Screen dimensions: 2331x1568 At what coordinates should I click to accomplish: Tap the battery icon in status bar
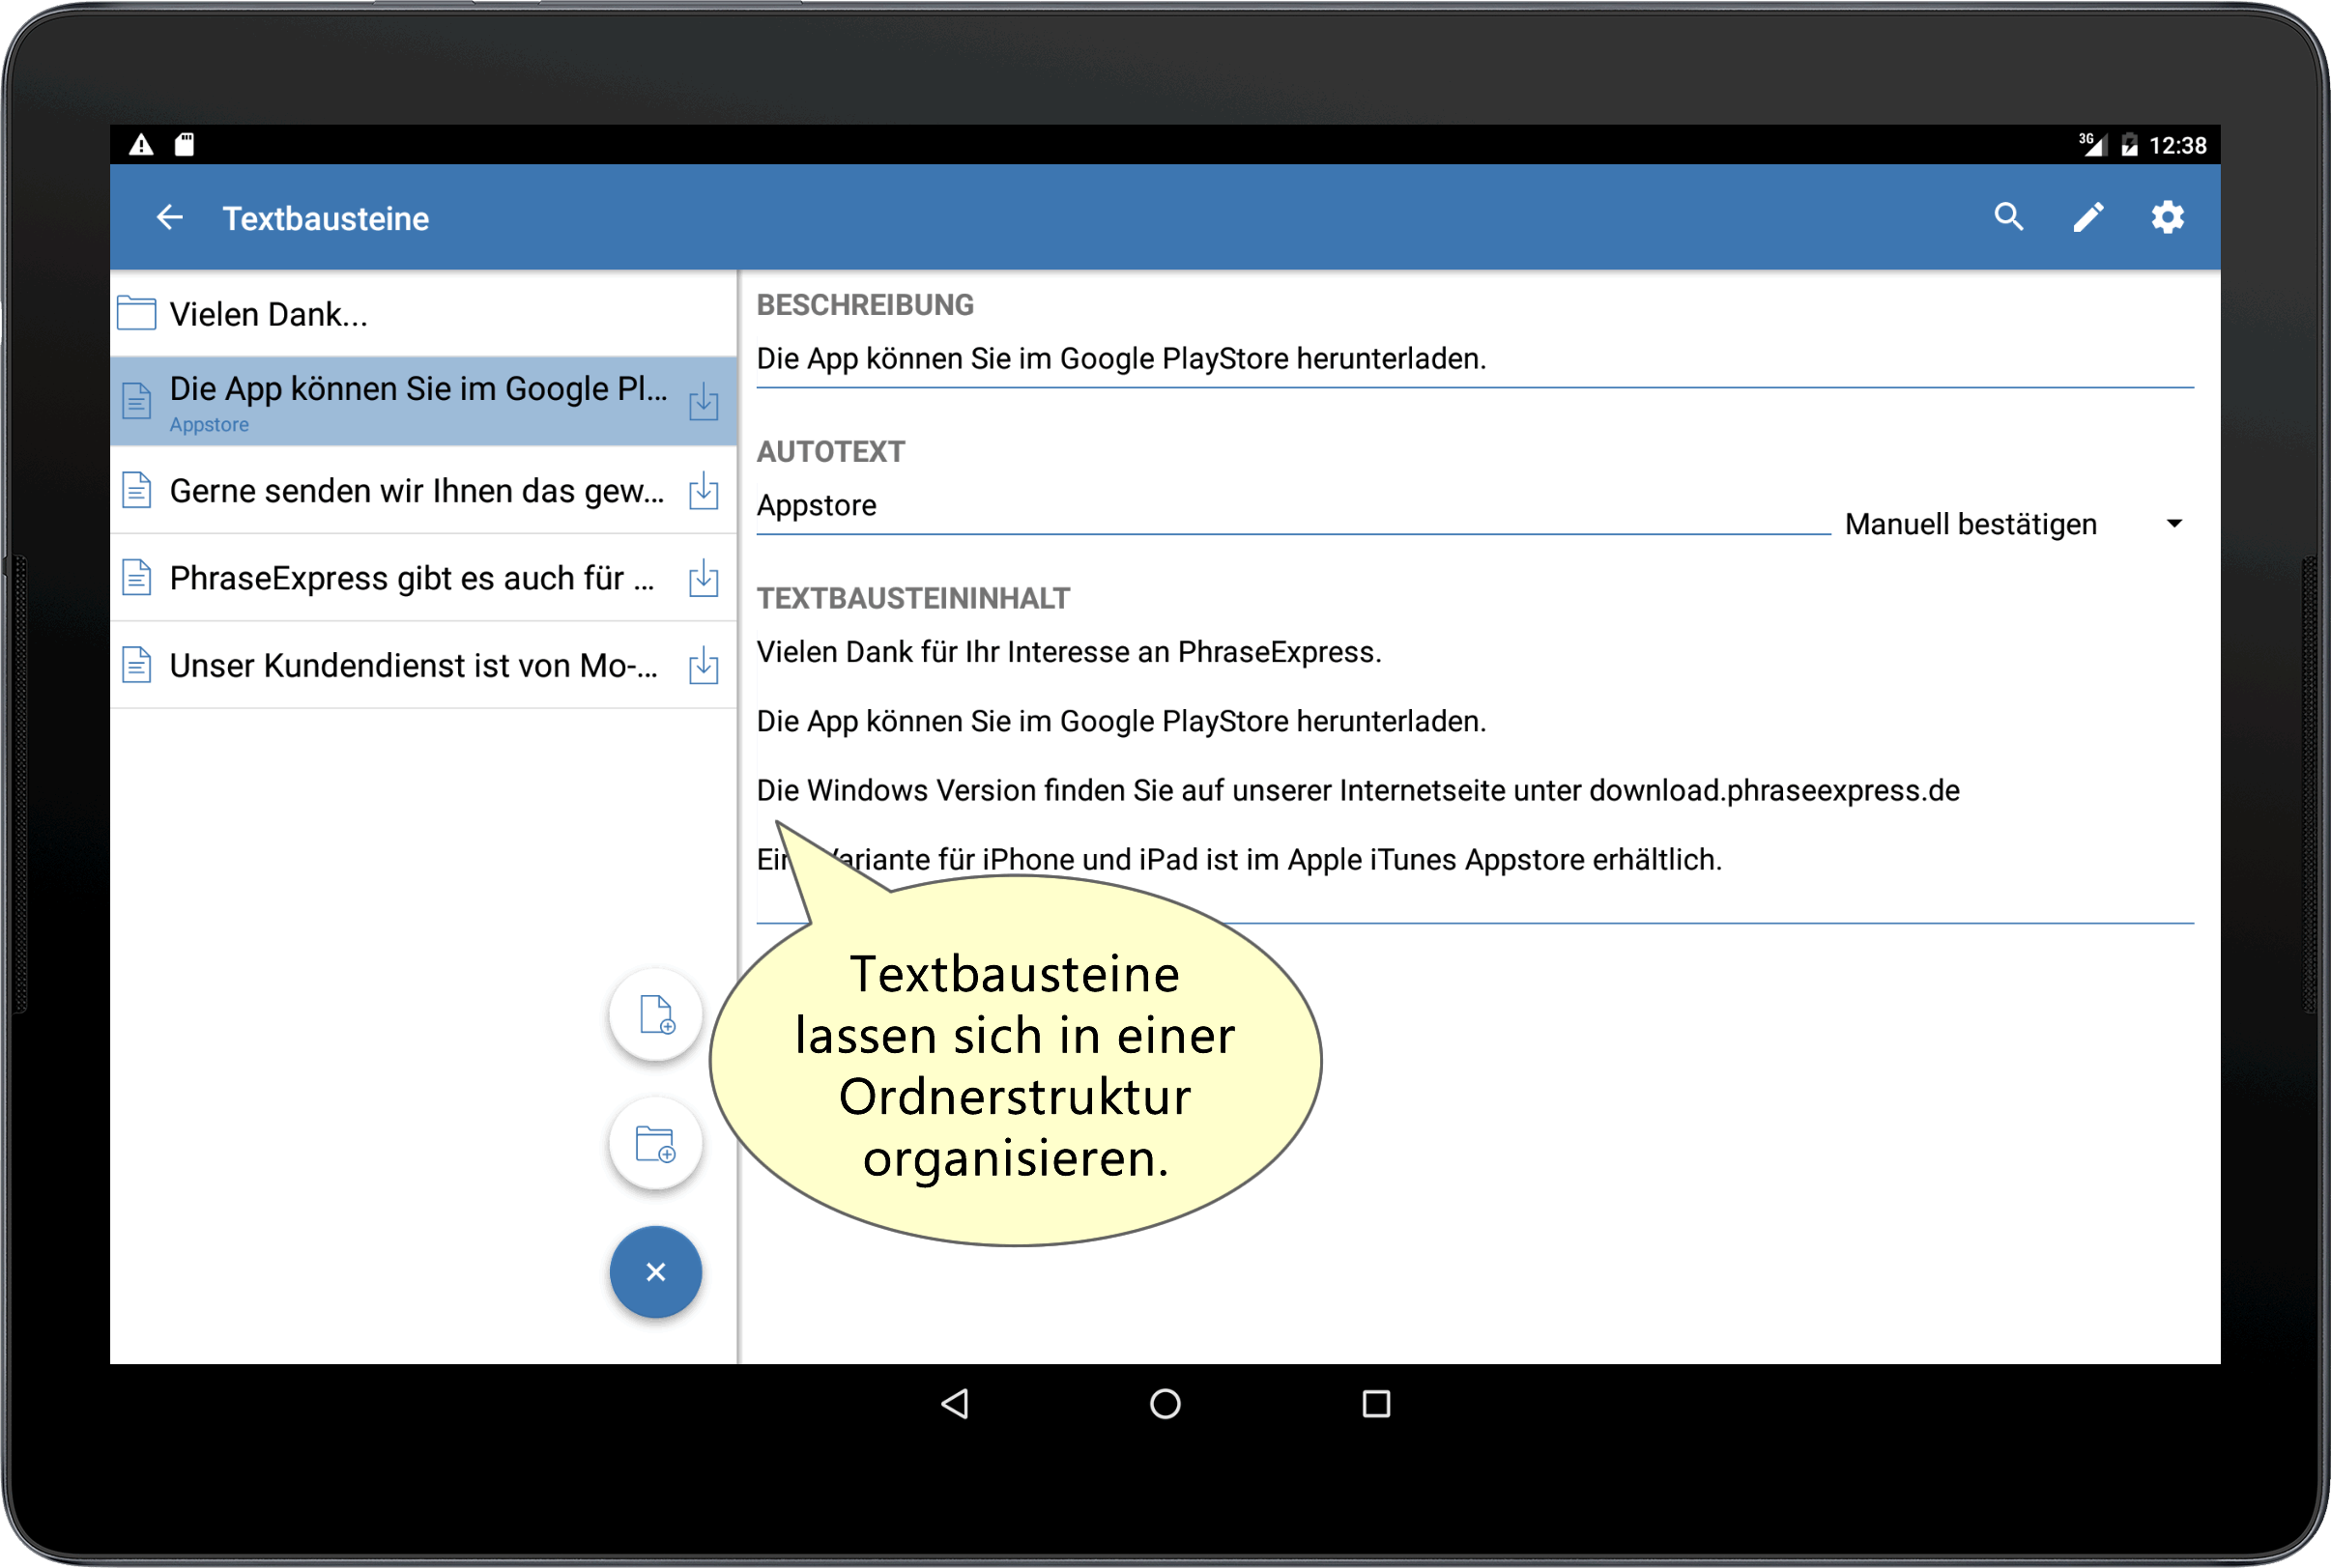click(x=2129, y=145)
